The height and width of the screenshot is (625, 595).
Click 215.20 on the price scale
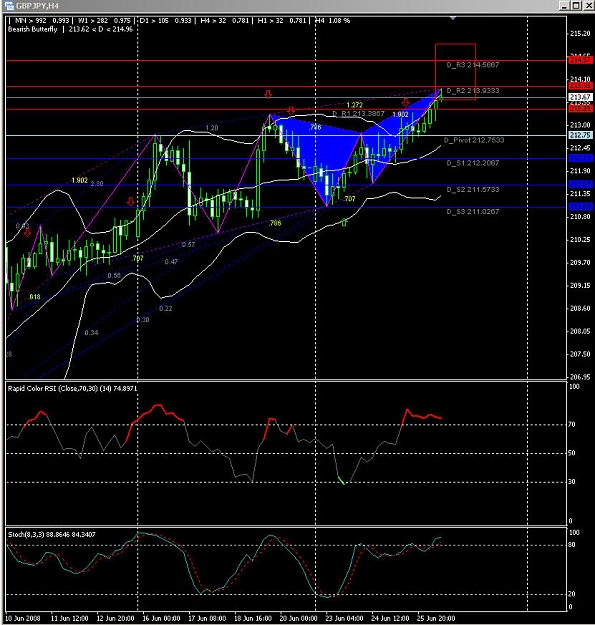(x=580, y=34)
